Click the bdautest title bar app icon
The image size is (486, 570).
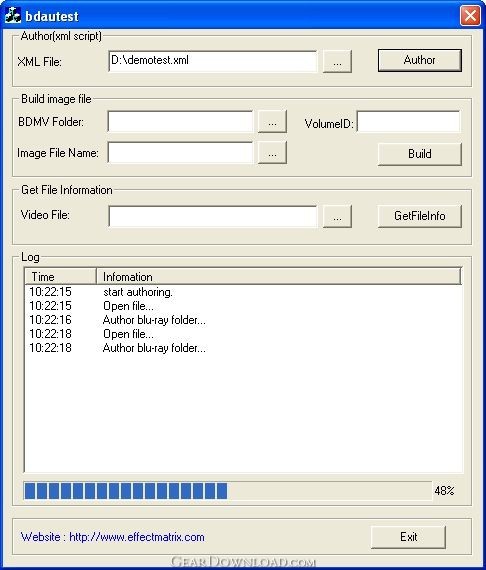pyautogui.click(x=13, y=16)
